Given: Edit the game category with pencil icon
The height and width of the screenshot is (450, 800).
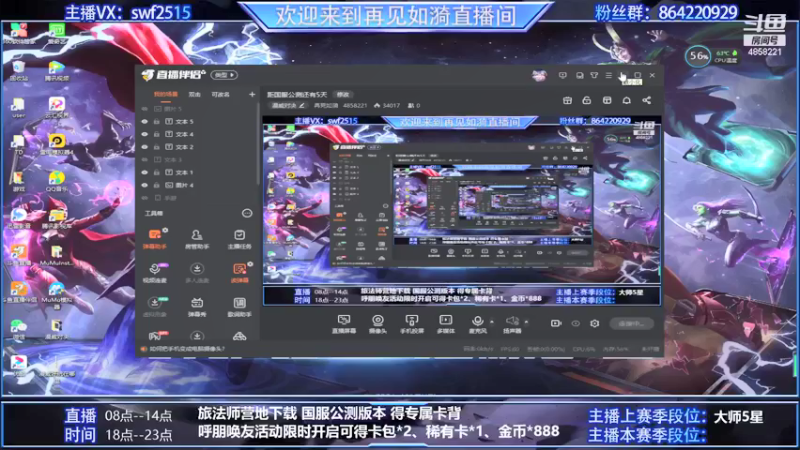Looking at the screenshot, I should (x=302, y=106).
